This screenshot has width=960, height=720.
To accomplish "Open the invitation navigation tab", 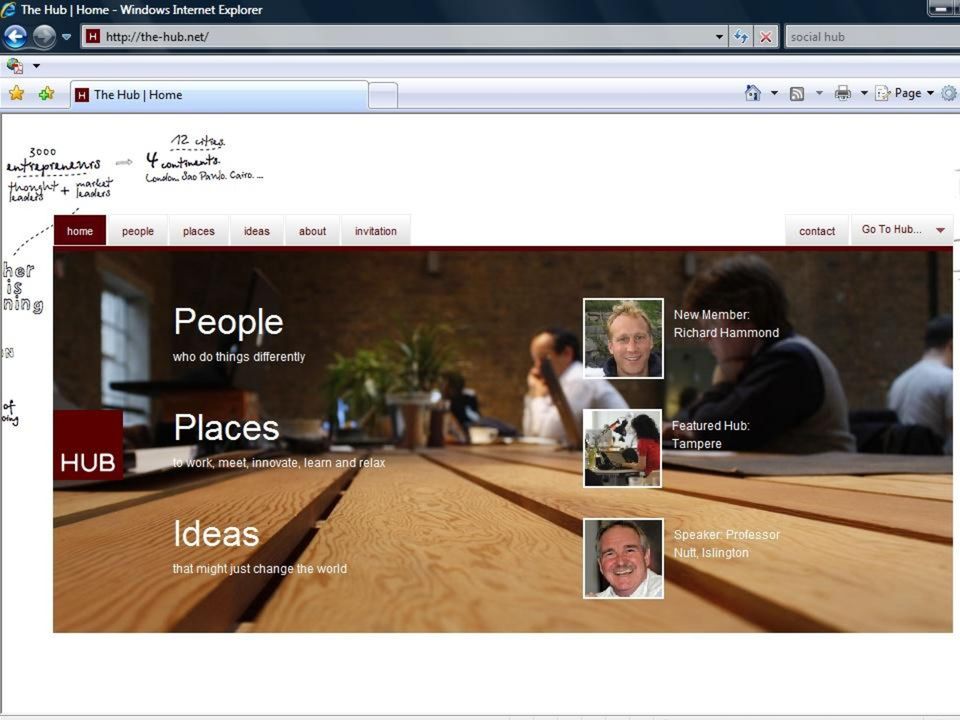I will click(x=376, y=231).
